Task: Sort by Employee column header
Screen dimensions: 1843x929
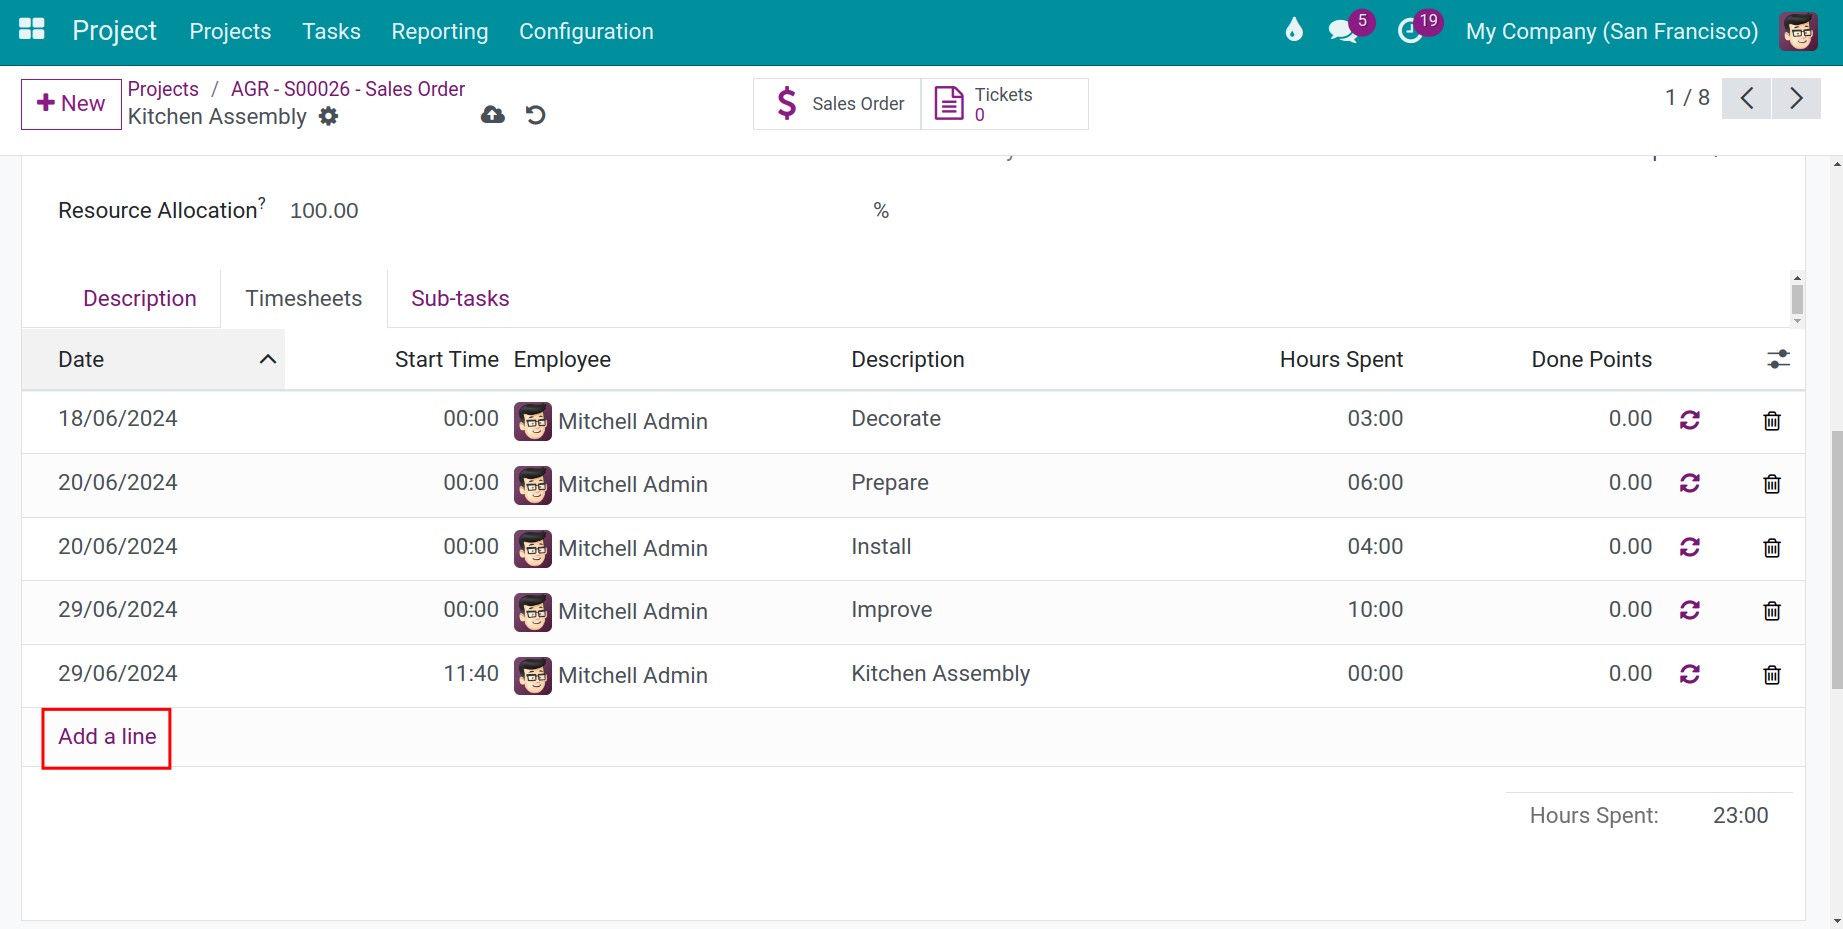Action: 562,360
